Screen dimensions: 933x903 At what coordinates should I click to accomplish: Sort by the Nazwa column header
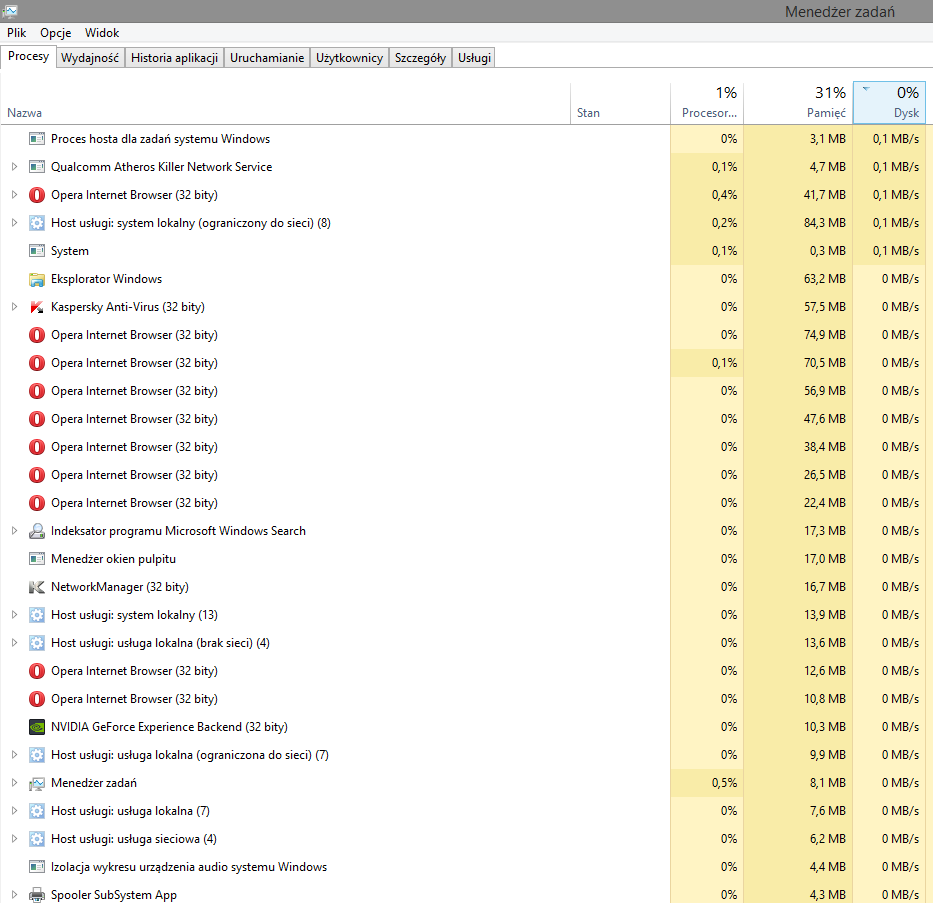(x=286, y=104)
